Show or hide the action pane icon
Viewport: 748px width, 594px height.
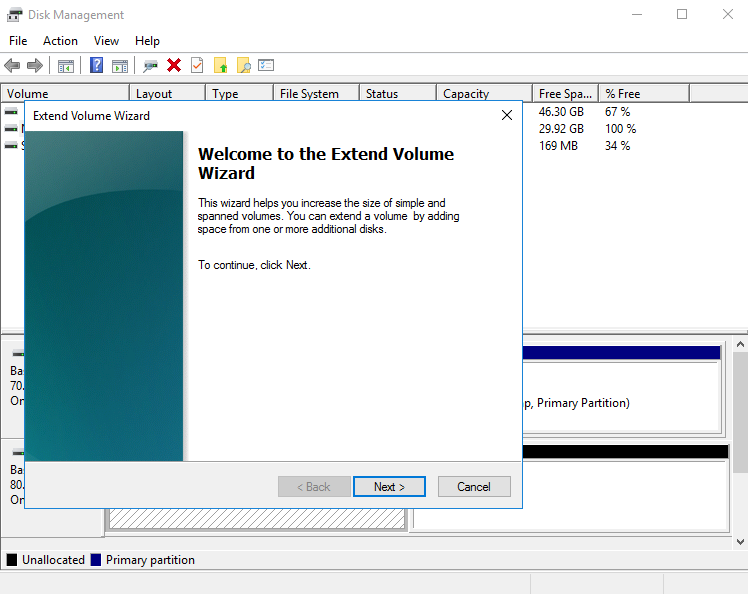point(120,66)
